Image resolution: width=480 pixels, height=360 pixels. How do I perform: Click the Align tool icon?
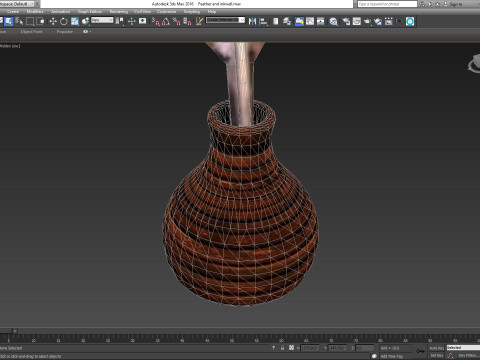[x=263, y=21]
